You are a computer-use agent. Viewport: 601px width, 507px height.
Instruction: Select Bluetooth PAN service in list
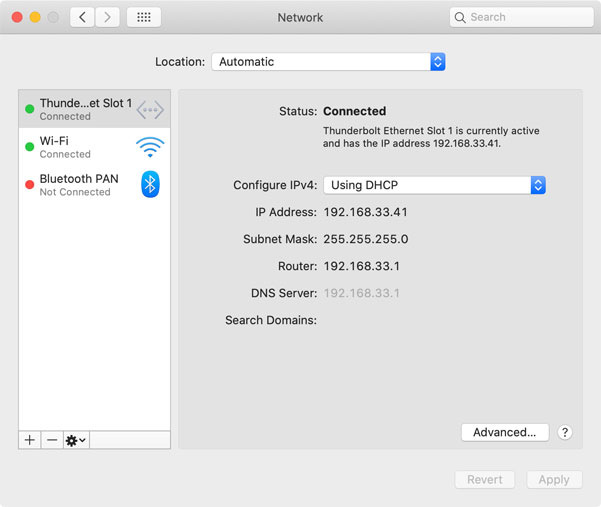[x=80, y=184]
